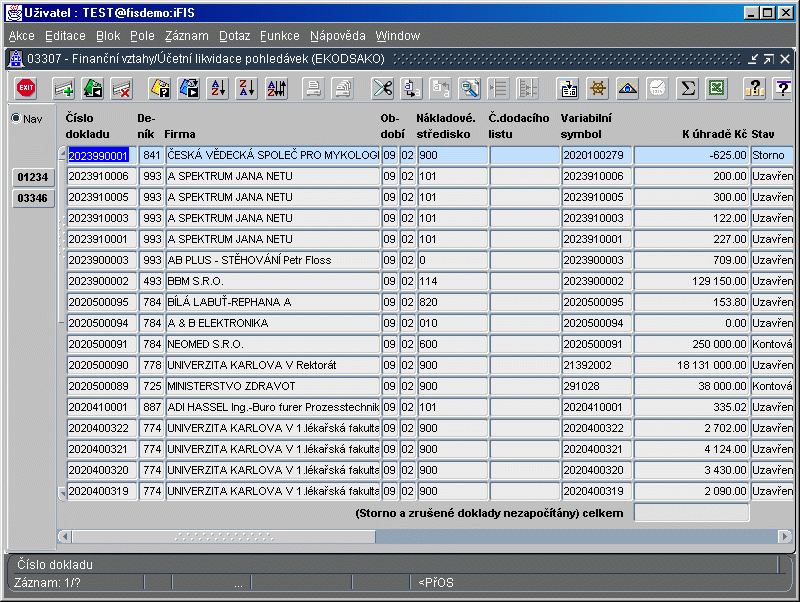Click the triangle eye icon
The width and height of the screenshot is (800, 602).
[628, 89]
